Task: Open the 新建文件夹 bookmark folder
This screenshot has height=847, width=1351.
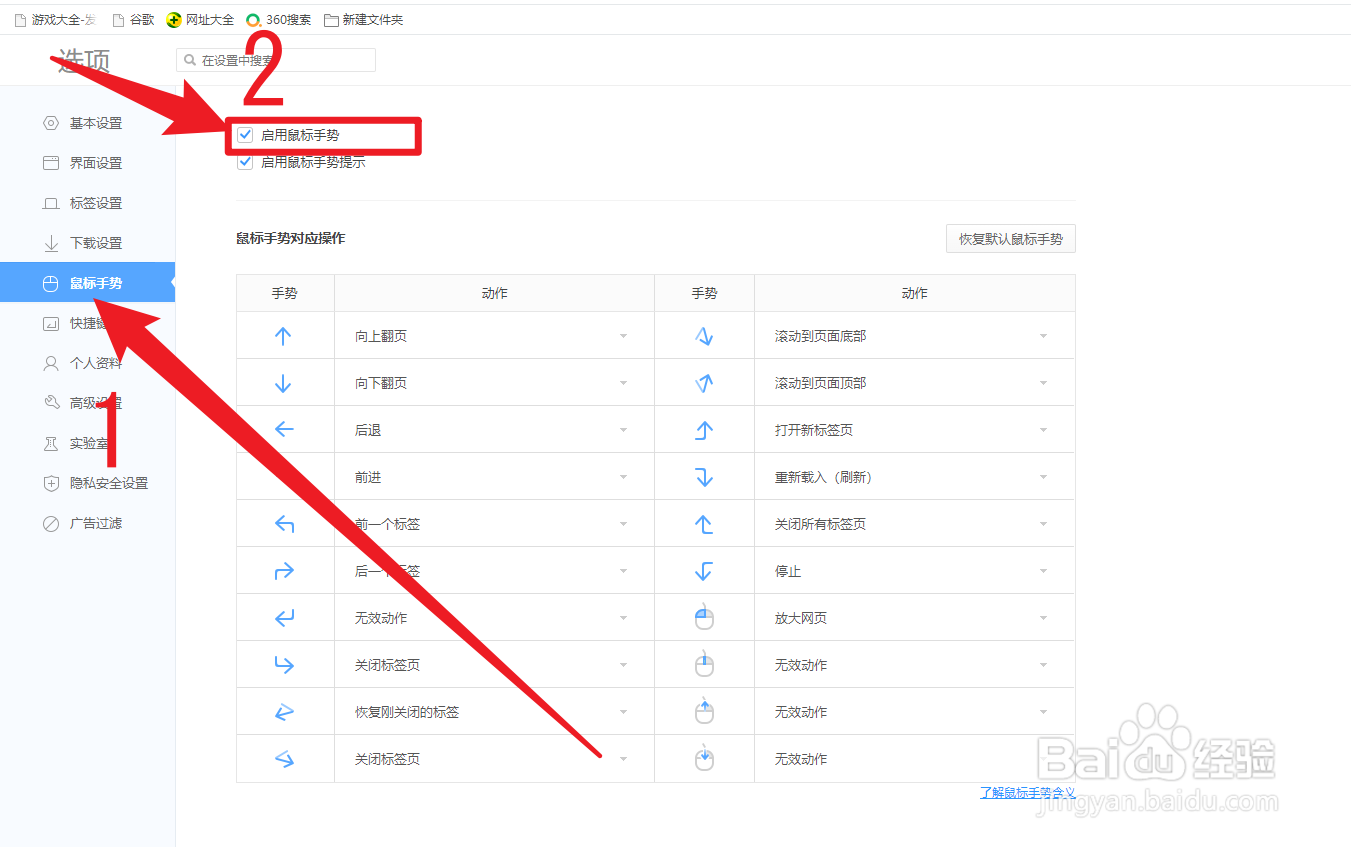Action: tap(364, 20)
